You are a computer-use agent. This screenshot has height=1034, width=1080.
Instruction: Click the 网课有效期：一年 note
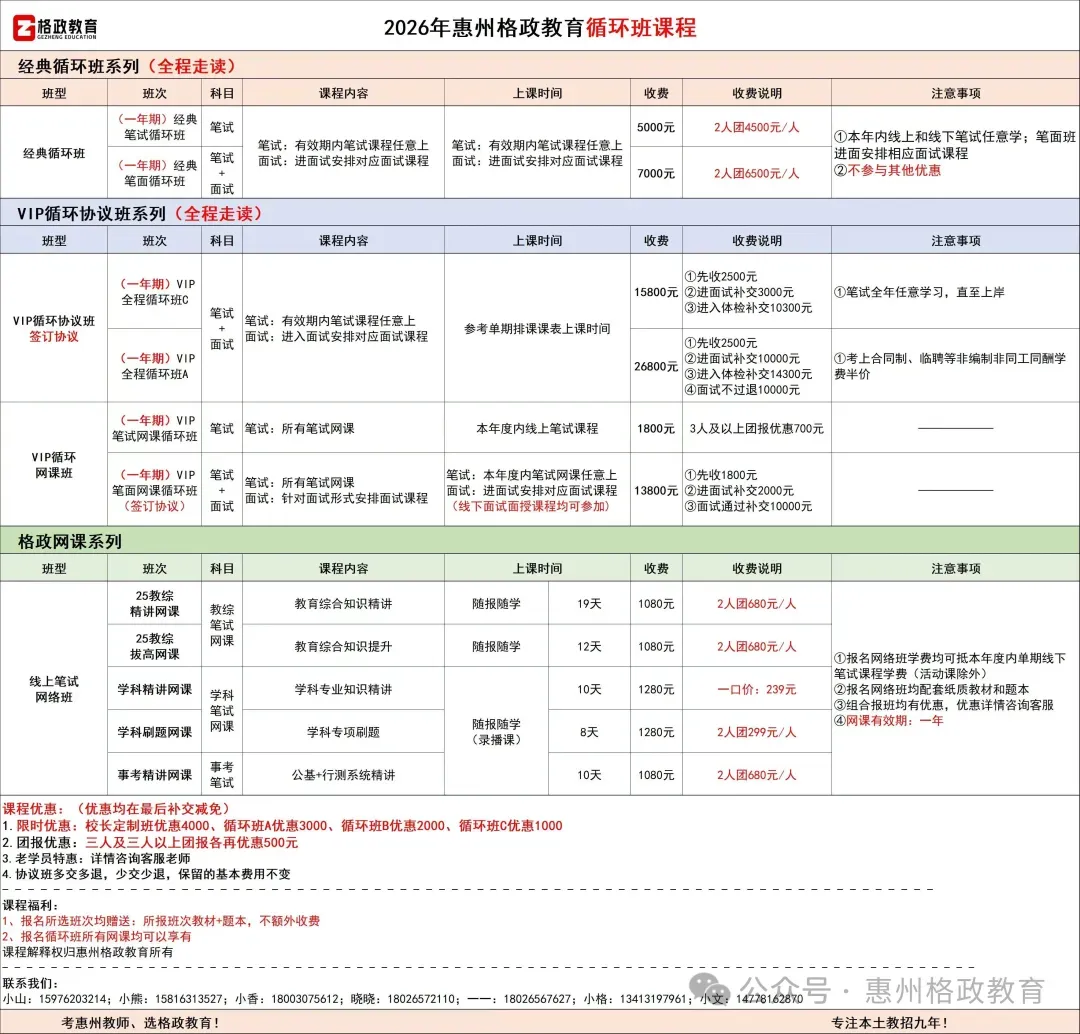pyautogui.click(x=889, y=721)
